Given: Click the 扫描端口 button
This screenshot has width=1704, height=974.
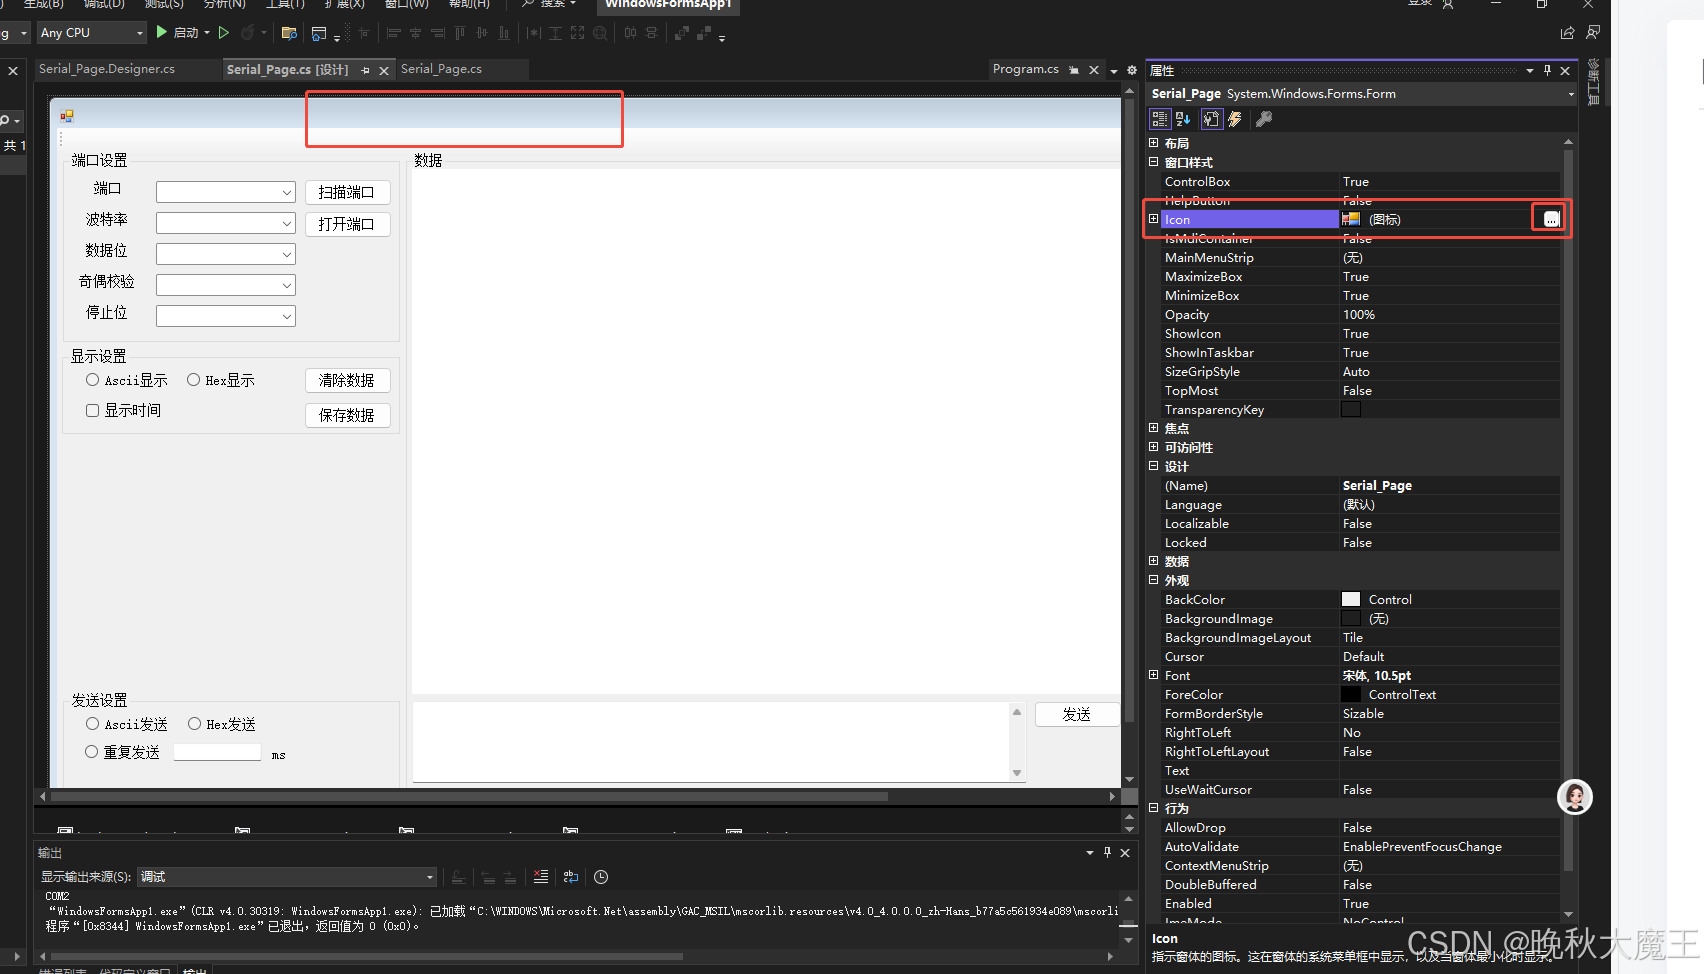Looking at the screenshot, I should (347, 192).
